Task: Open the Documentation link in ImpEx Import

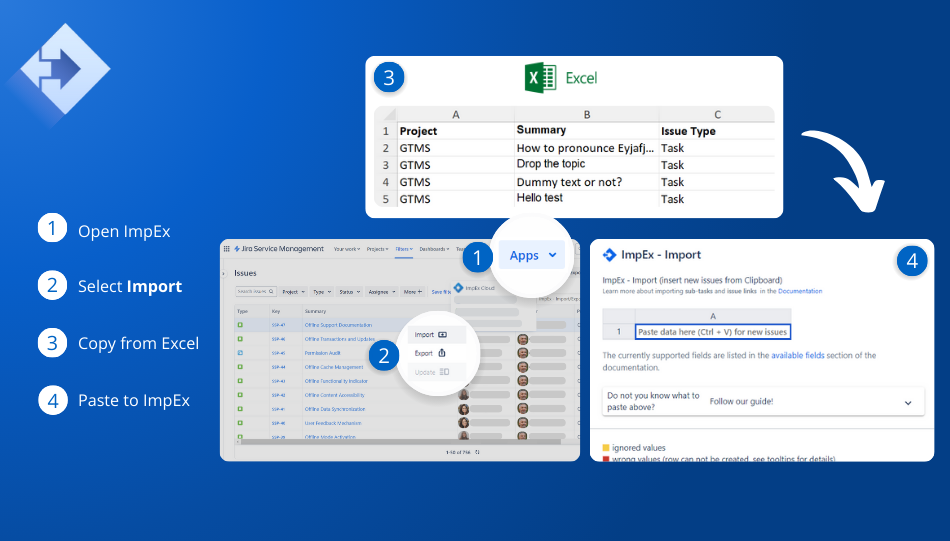Action: coord(800,291)
